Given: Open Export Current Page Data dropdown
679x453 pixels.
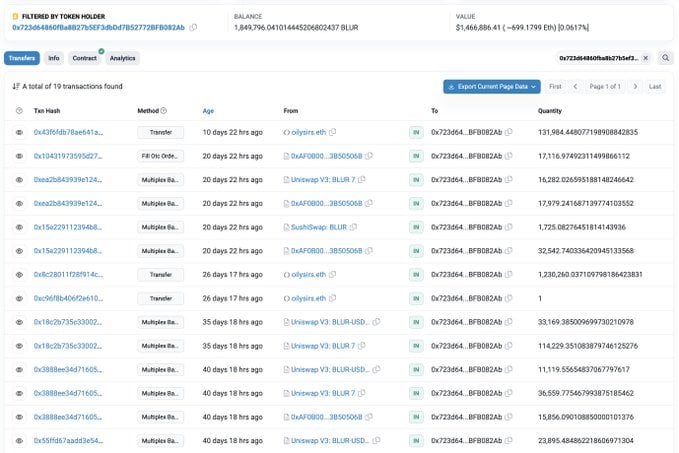Looking at the screenshot, I should [492, 87].
